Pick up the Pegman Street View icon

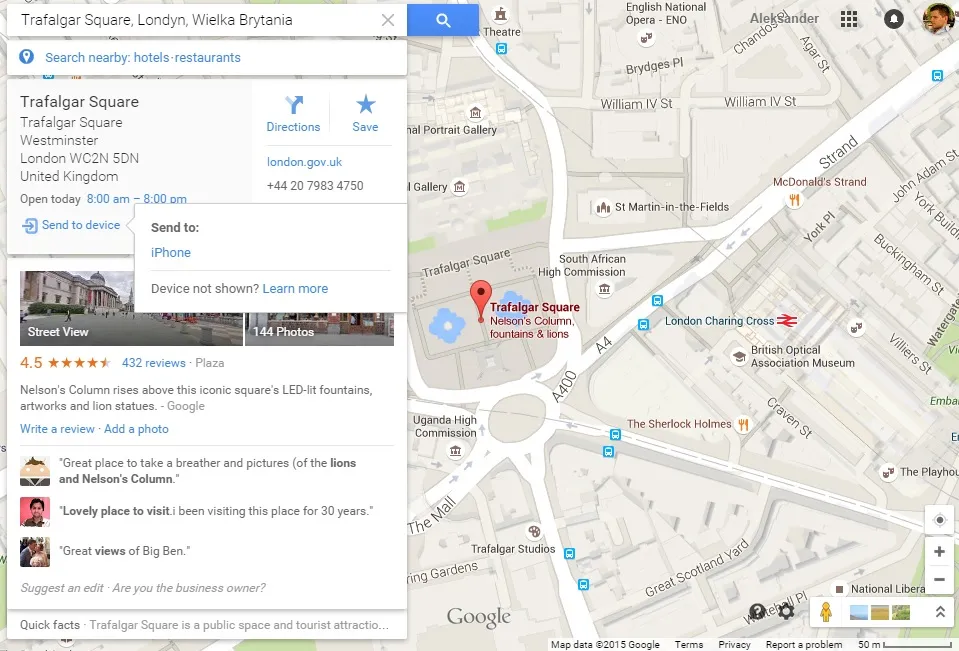coord(826,612)
